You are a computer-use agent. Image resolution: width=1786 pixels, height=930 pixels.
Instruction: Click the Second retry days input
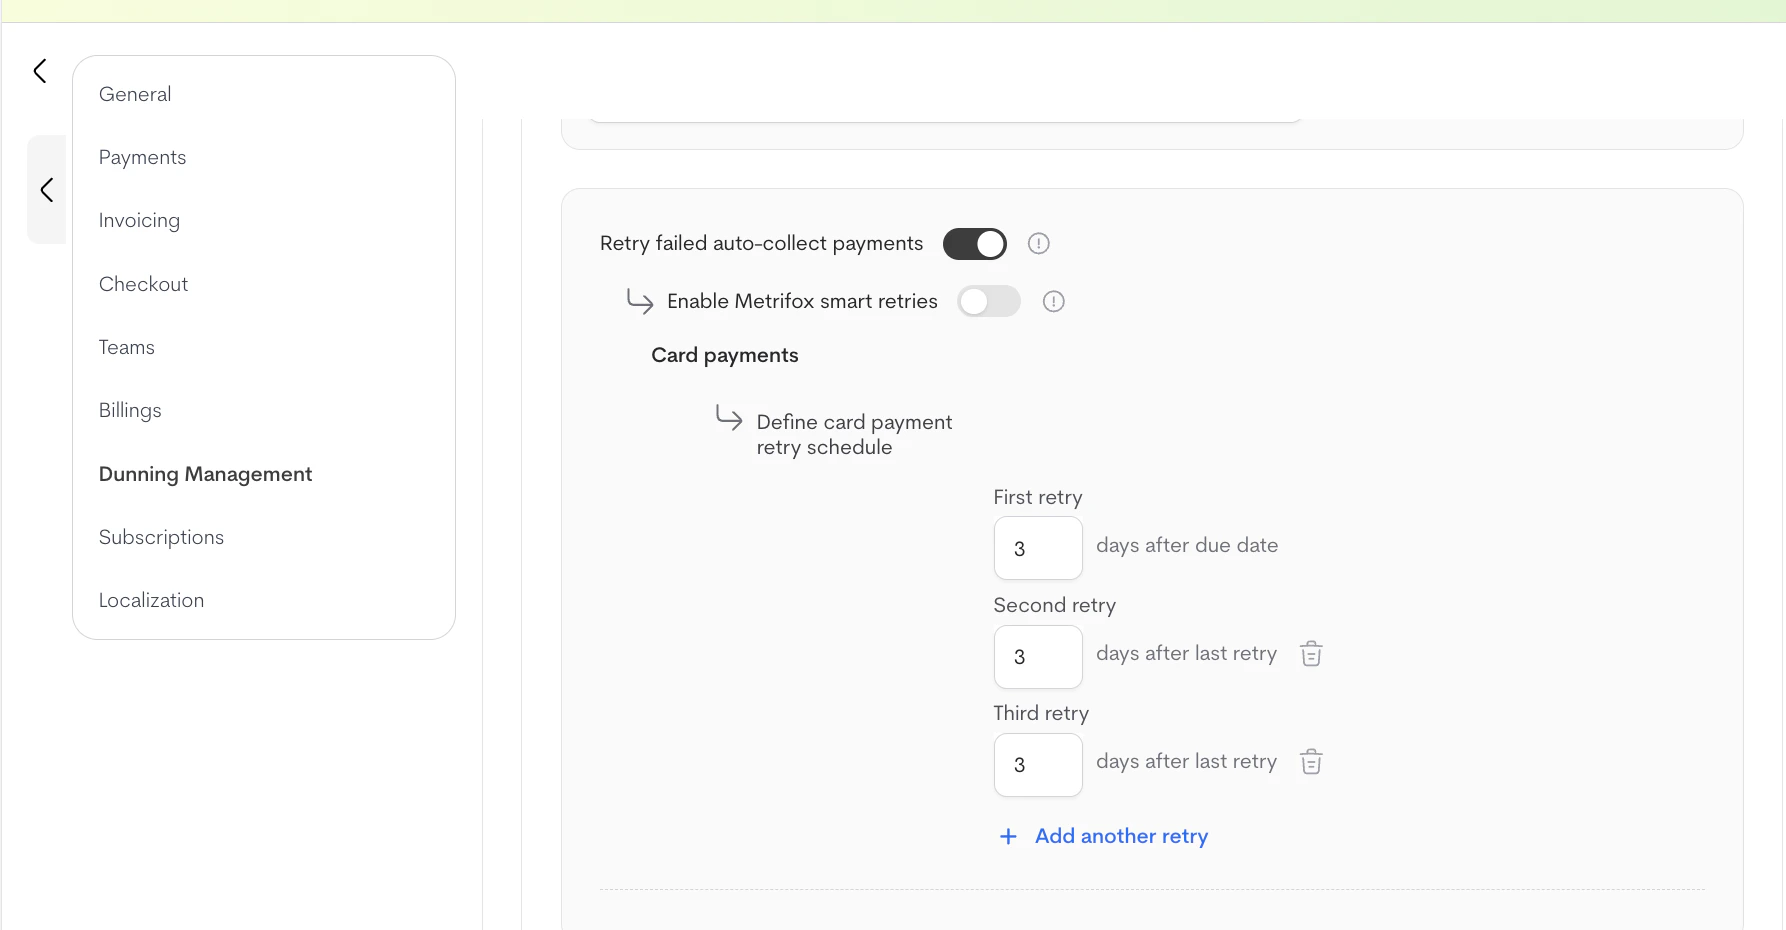1038,657
